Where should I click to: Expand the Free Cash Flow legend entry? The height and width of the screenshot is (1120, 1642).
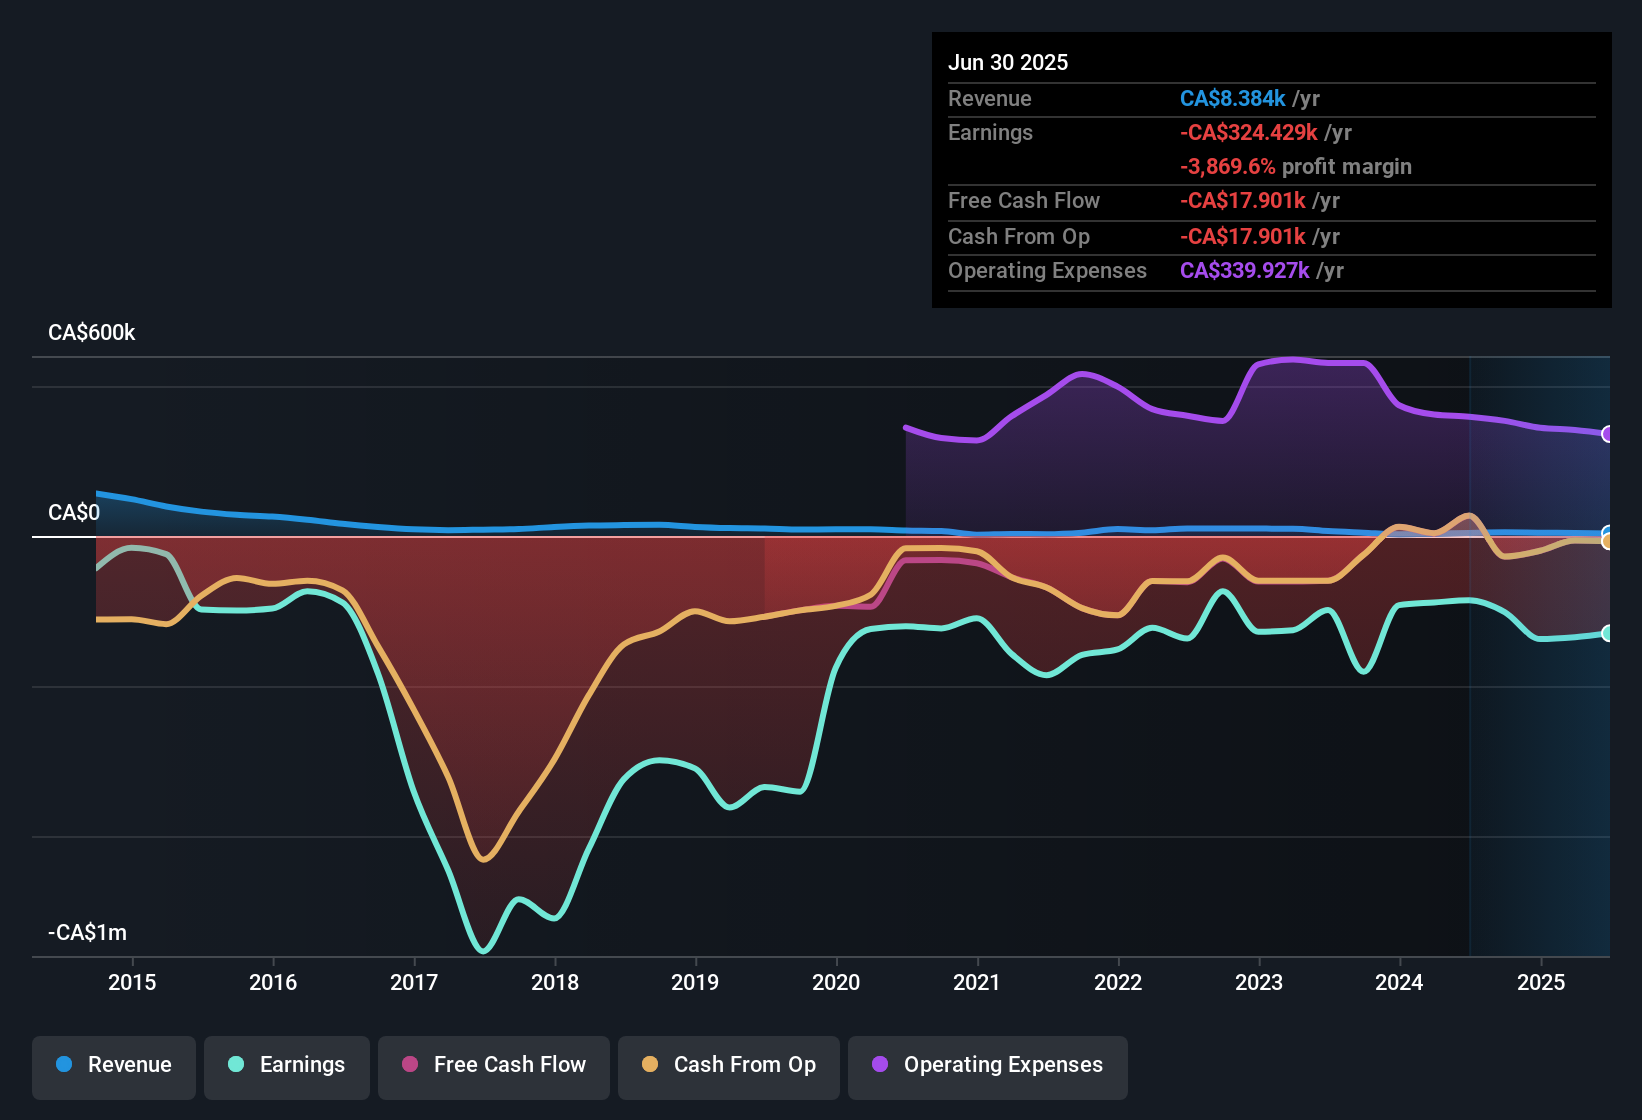click(493, 1066)
